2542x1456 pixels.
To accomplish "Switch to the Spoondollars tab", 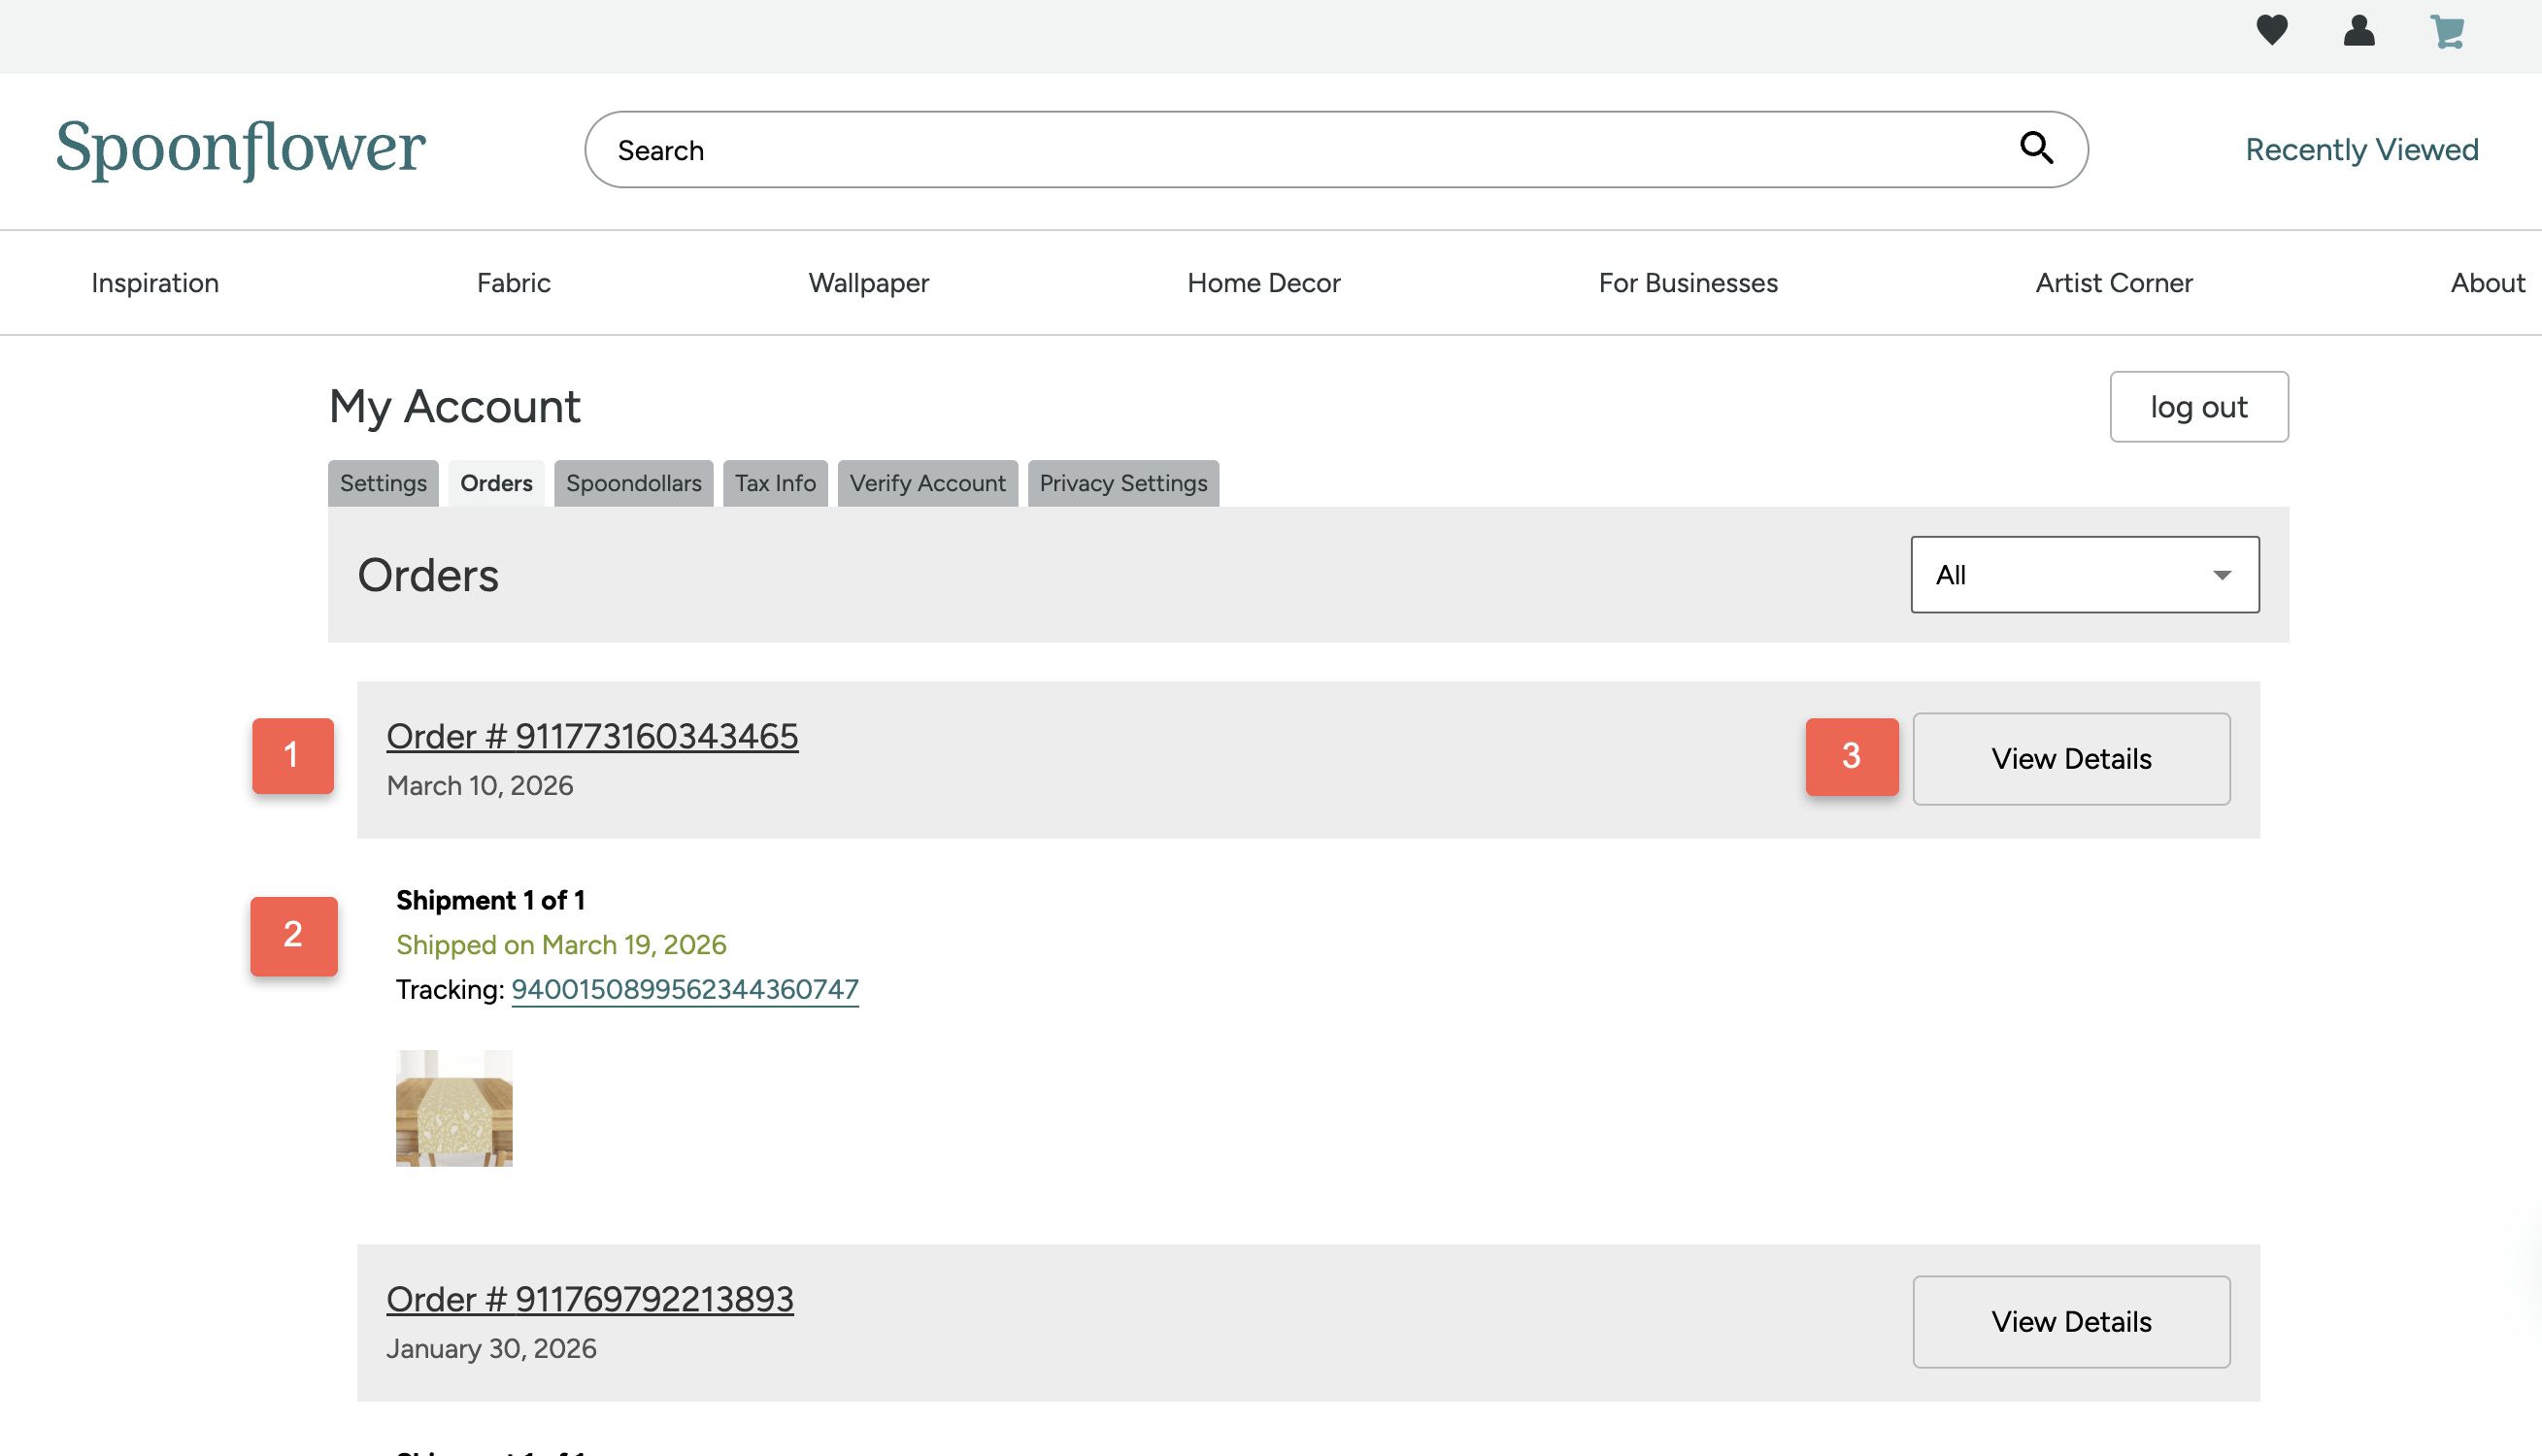I will click(633, 483).
